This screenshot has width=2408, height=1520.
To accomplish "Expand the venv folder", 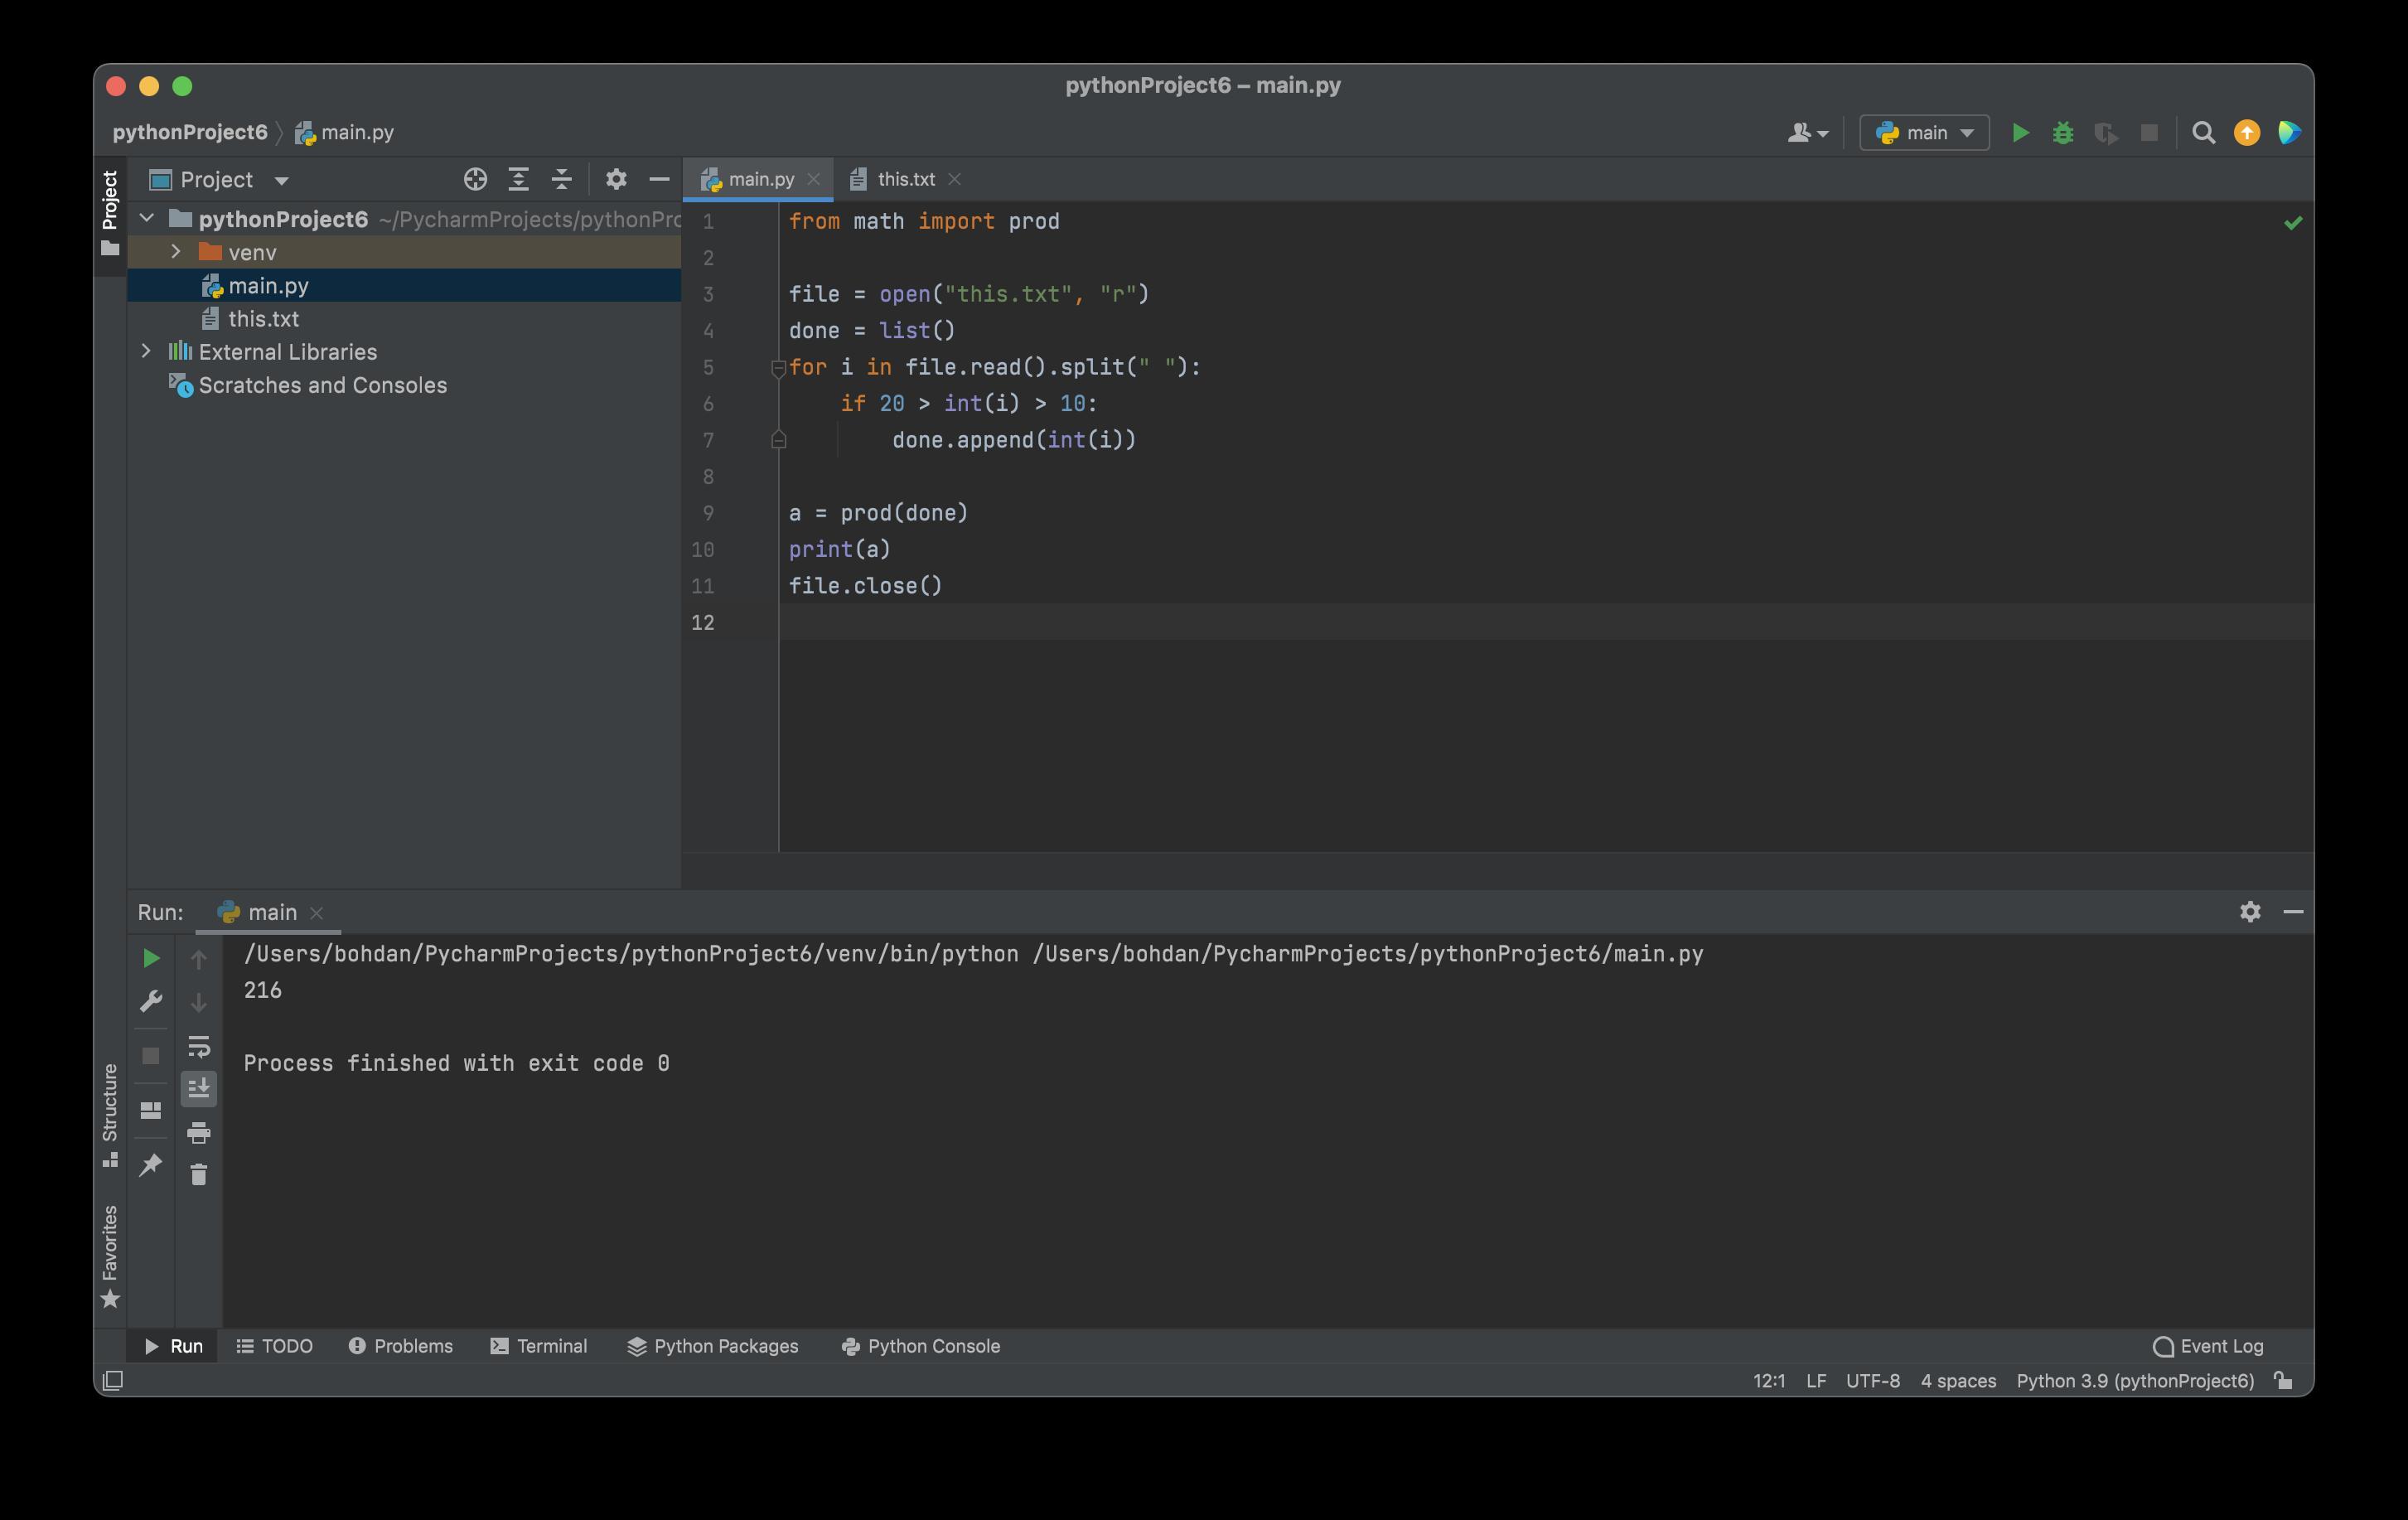I will click(x=176, y=252).
